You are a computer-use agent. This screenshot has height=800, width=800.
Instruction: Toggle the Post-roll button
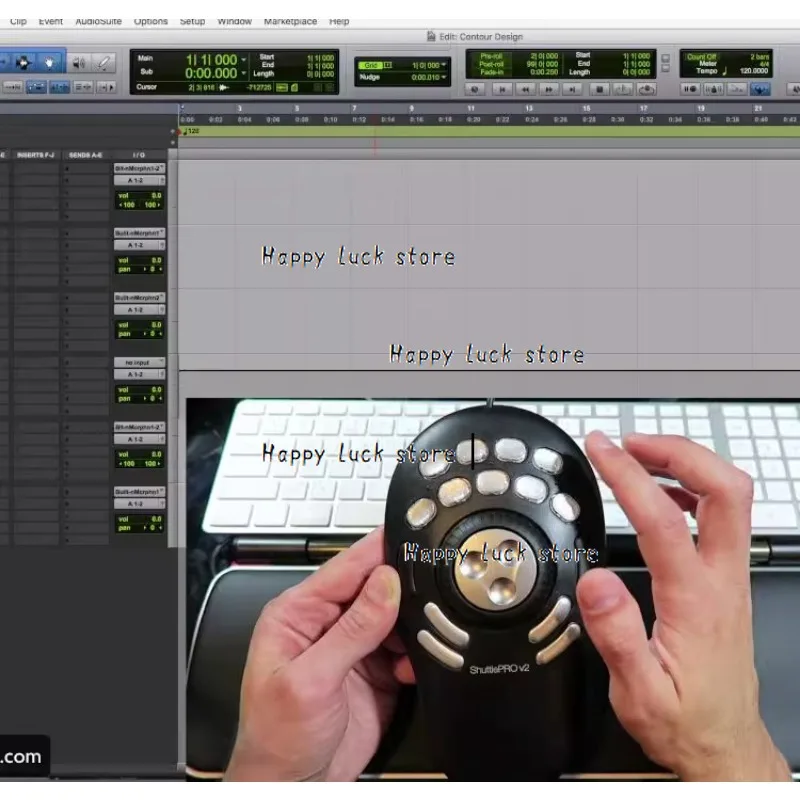[490, 64]
